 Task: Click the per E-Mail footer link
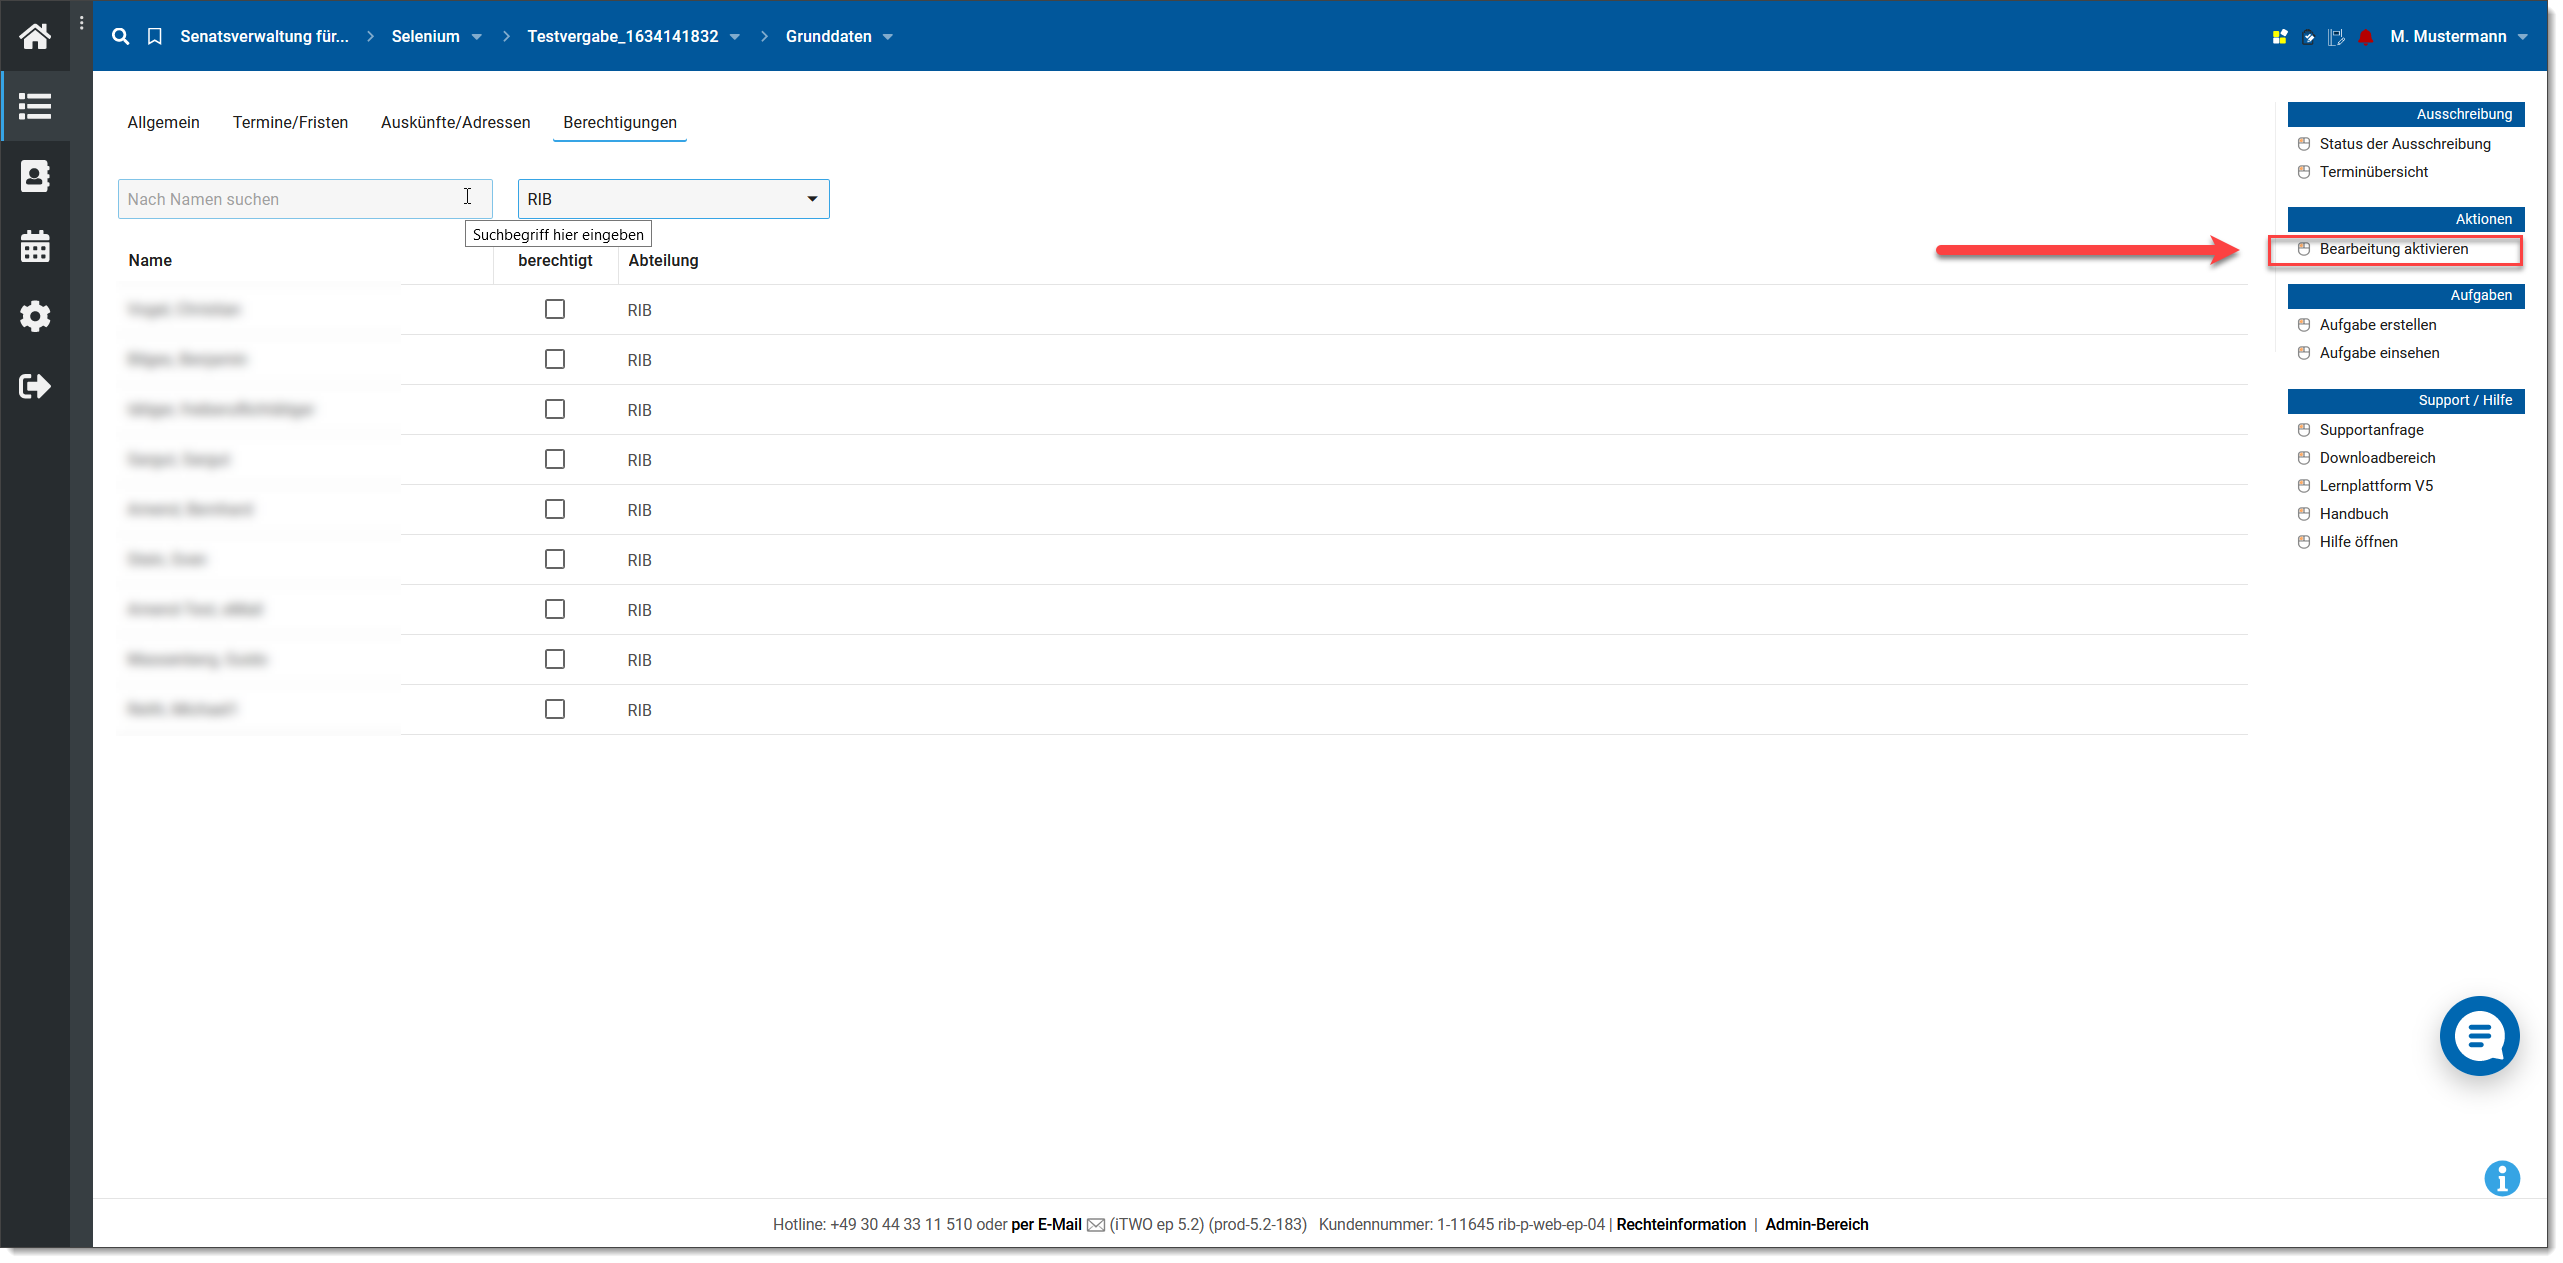point(1046,1225)
